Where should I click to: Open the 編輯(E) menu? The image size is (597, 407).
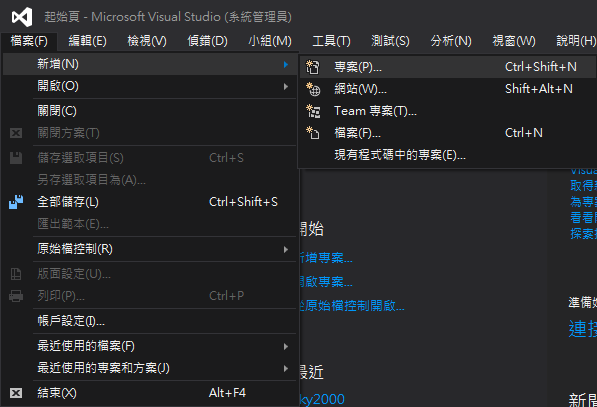(x=88, y=41)
